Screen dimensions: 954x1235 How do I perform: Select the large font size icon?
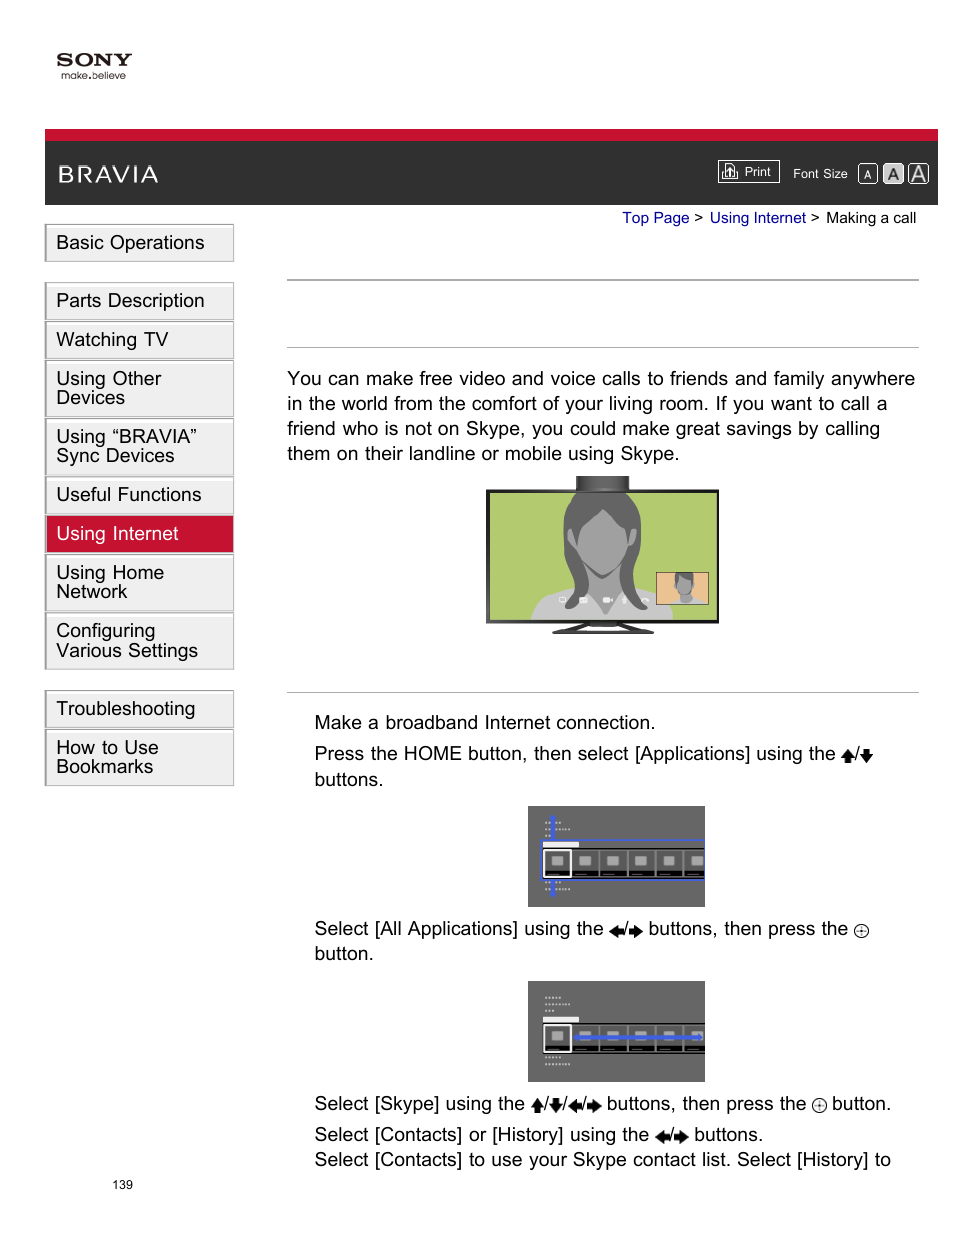click(918, 174)
